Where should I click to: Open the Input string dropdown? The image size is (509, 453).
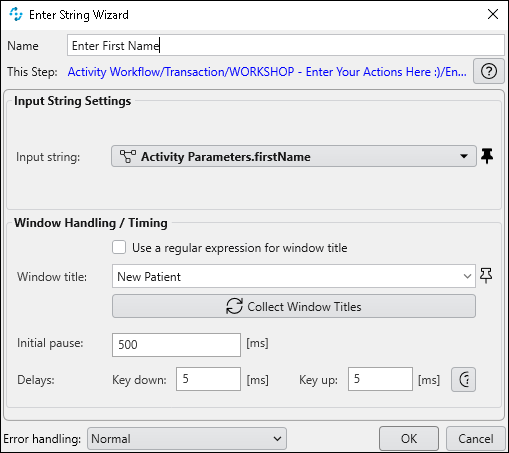pyautogui.click(x=294, y=156)
